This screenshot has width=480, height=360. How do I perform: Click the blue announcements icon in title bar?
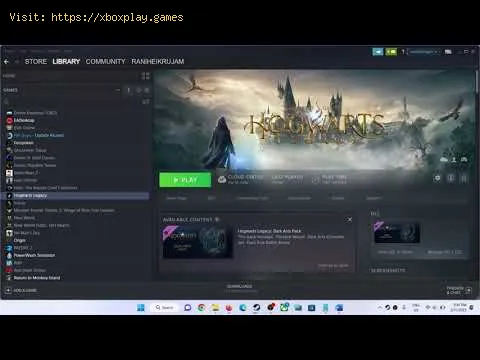[x=378, y=52]
